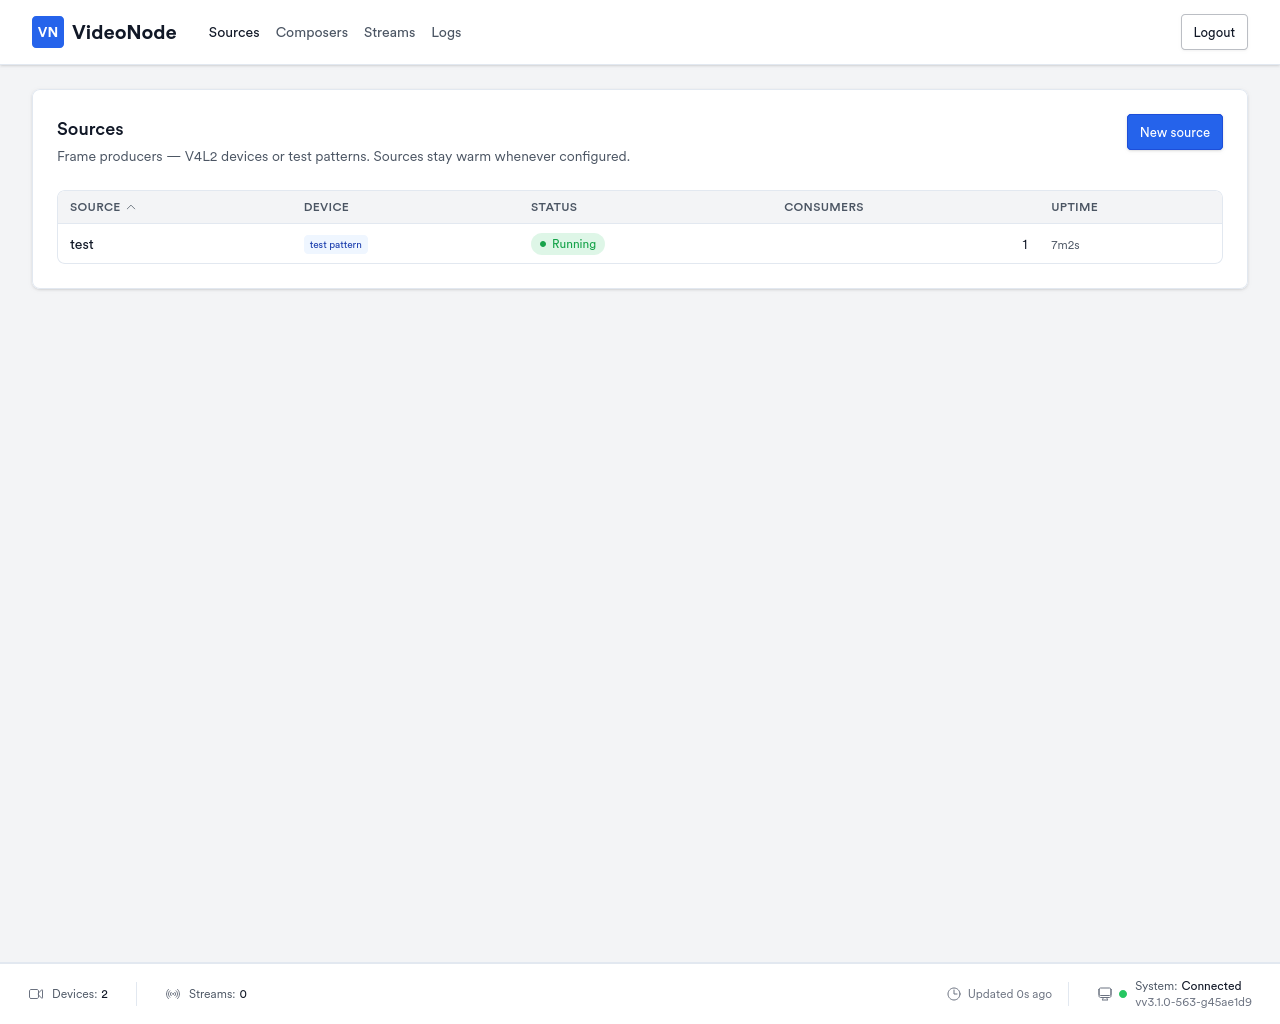The image size is (1280, 1024).
Task: Click the Logout button
Action: click(x=1214, y=32)
